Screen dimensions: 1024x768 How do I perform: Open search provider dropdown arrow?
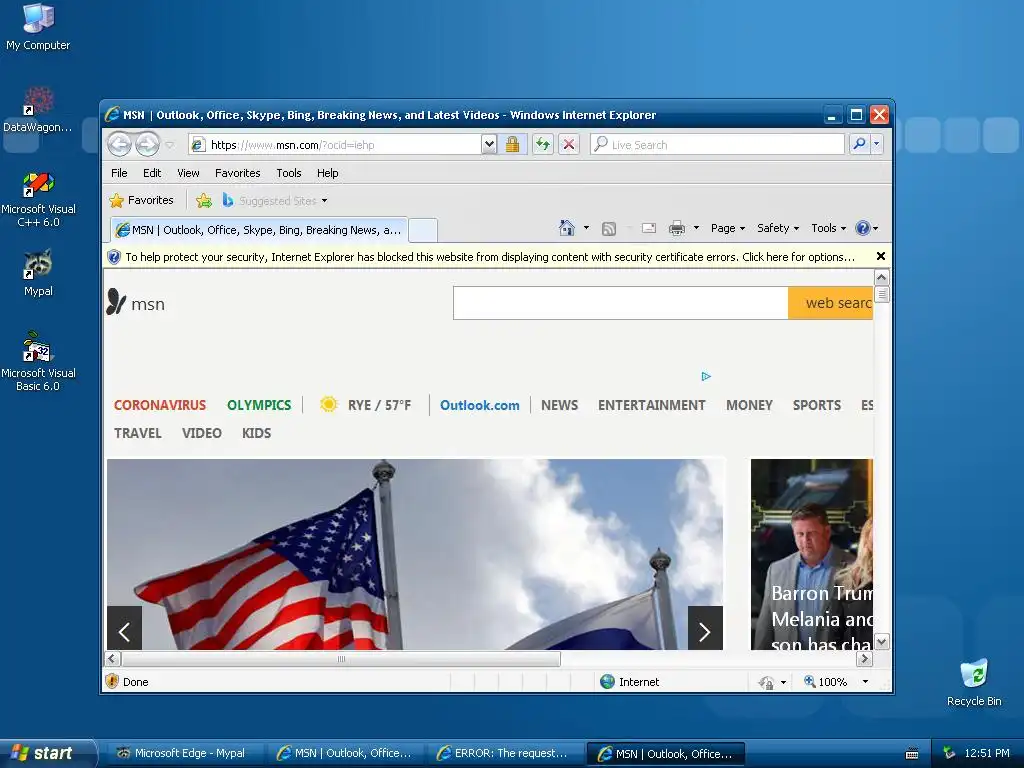[x=877, y=144]
